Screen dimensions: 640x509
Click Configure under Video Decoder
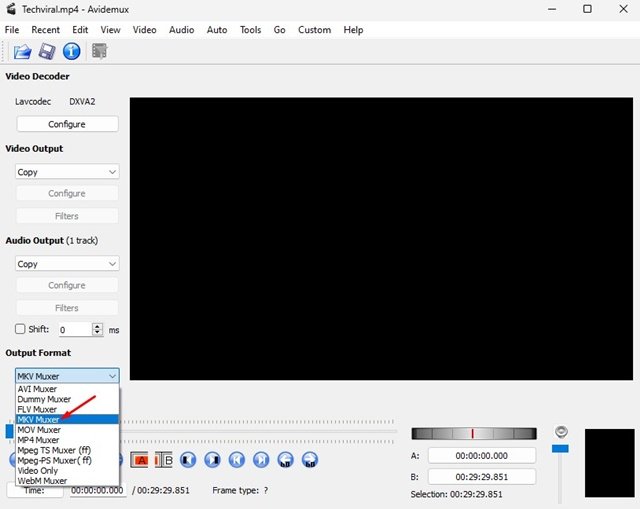[x=67, y=124]
